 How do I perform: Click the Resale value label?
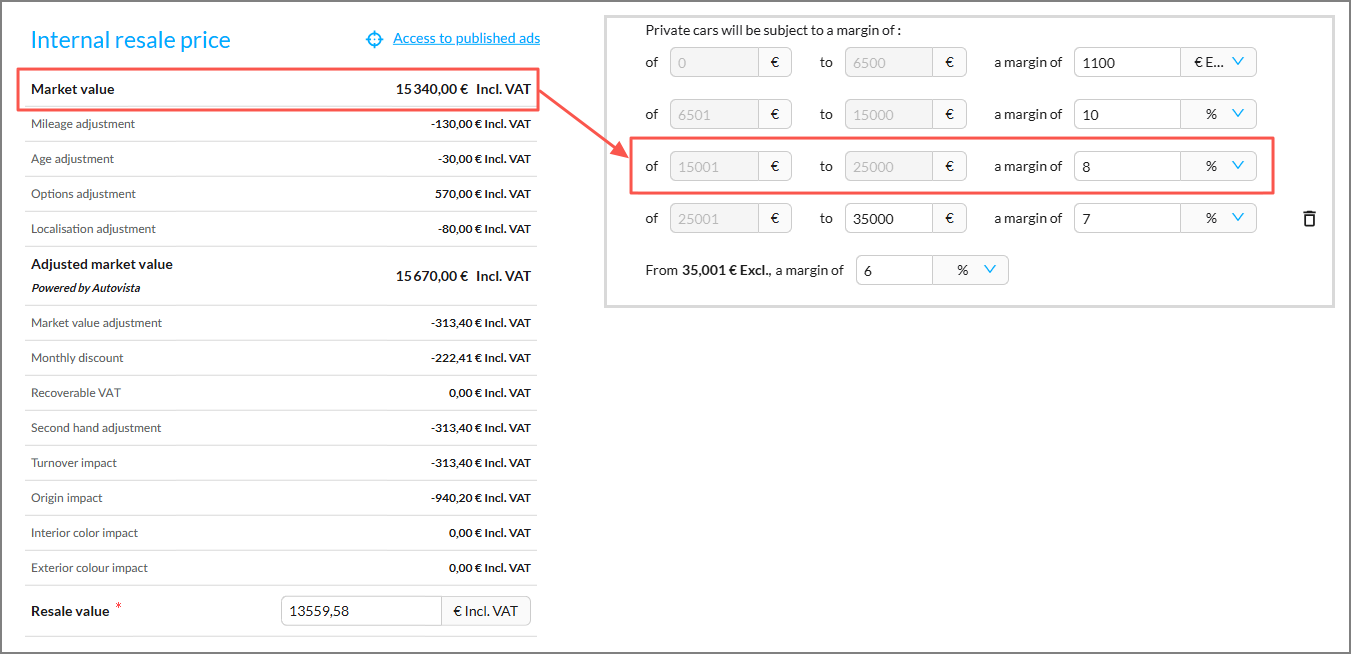pos(70,611)
